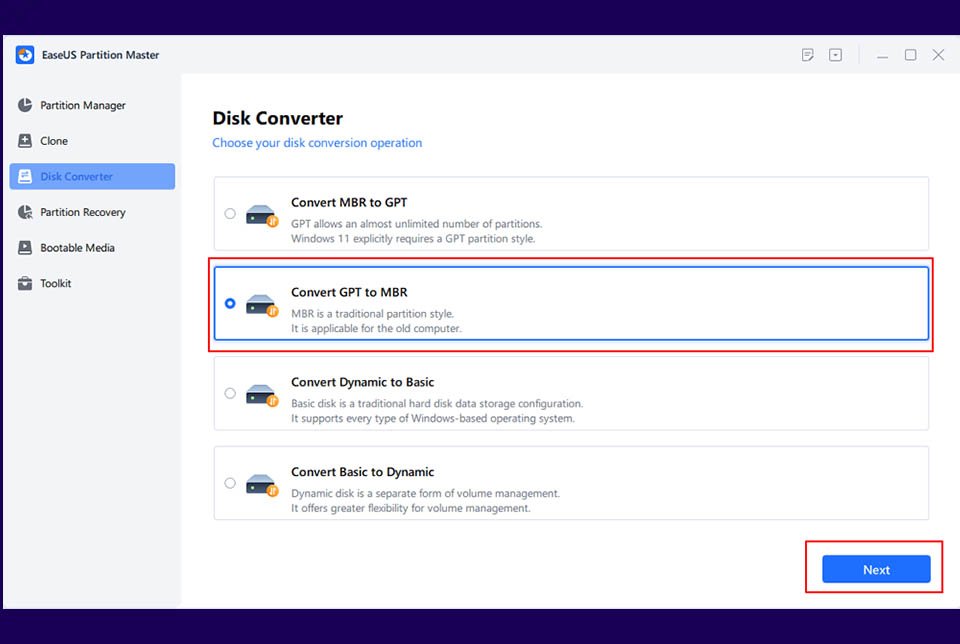Select the Convert Dynamic to Basic radio button
The width and height of the screenshot is (960, 644).
(x=230, y=393)
